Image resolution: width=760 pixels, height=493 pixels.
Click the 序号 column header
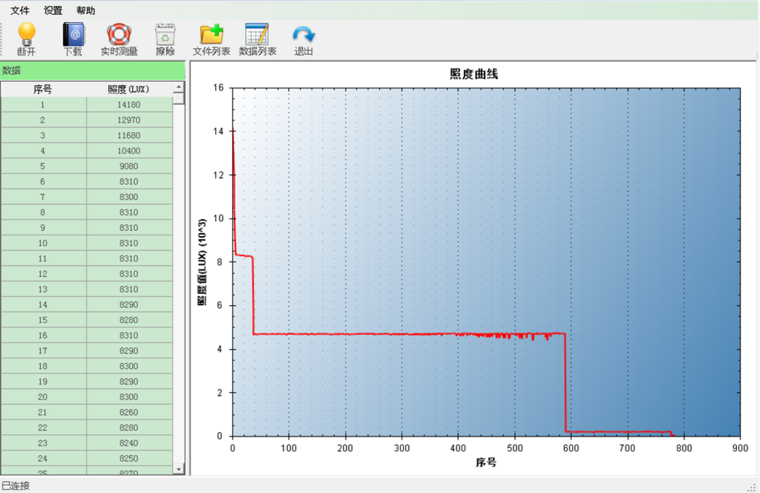[42, 89]
